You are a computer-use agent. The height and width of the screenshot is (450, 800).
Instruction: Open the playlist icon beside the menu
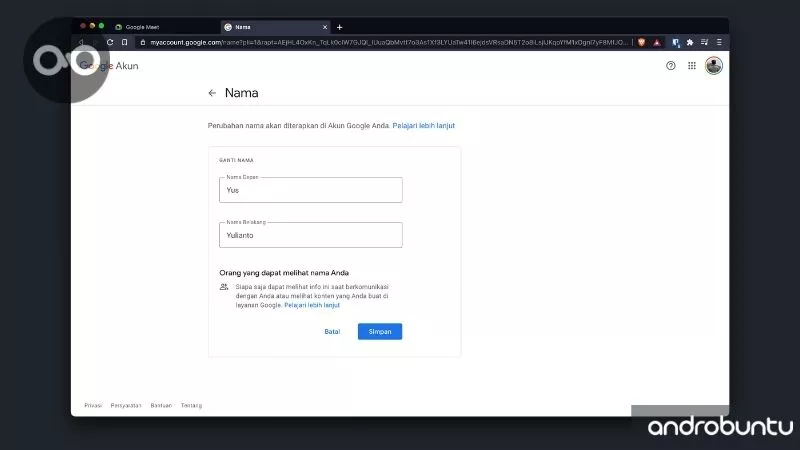pyautogui.click(x=705, y=42)
